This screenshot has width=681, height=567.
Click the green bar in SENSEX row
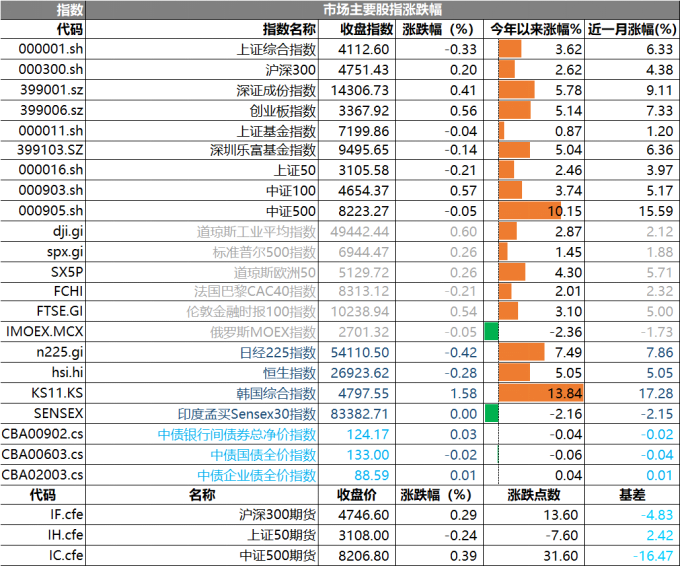click(x=491, y=413)
